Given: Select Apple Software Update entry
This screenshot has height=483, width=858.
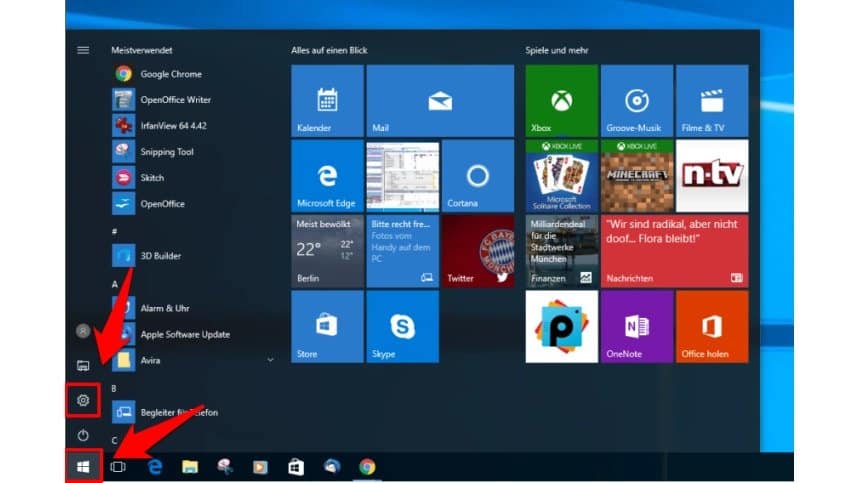Looking at the screenshot, I should [x=184, y=334].
